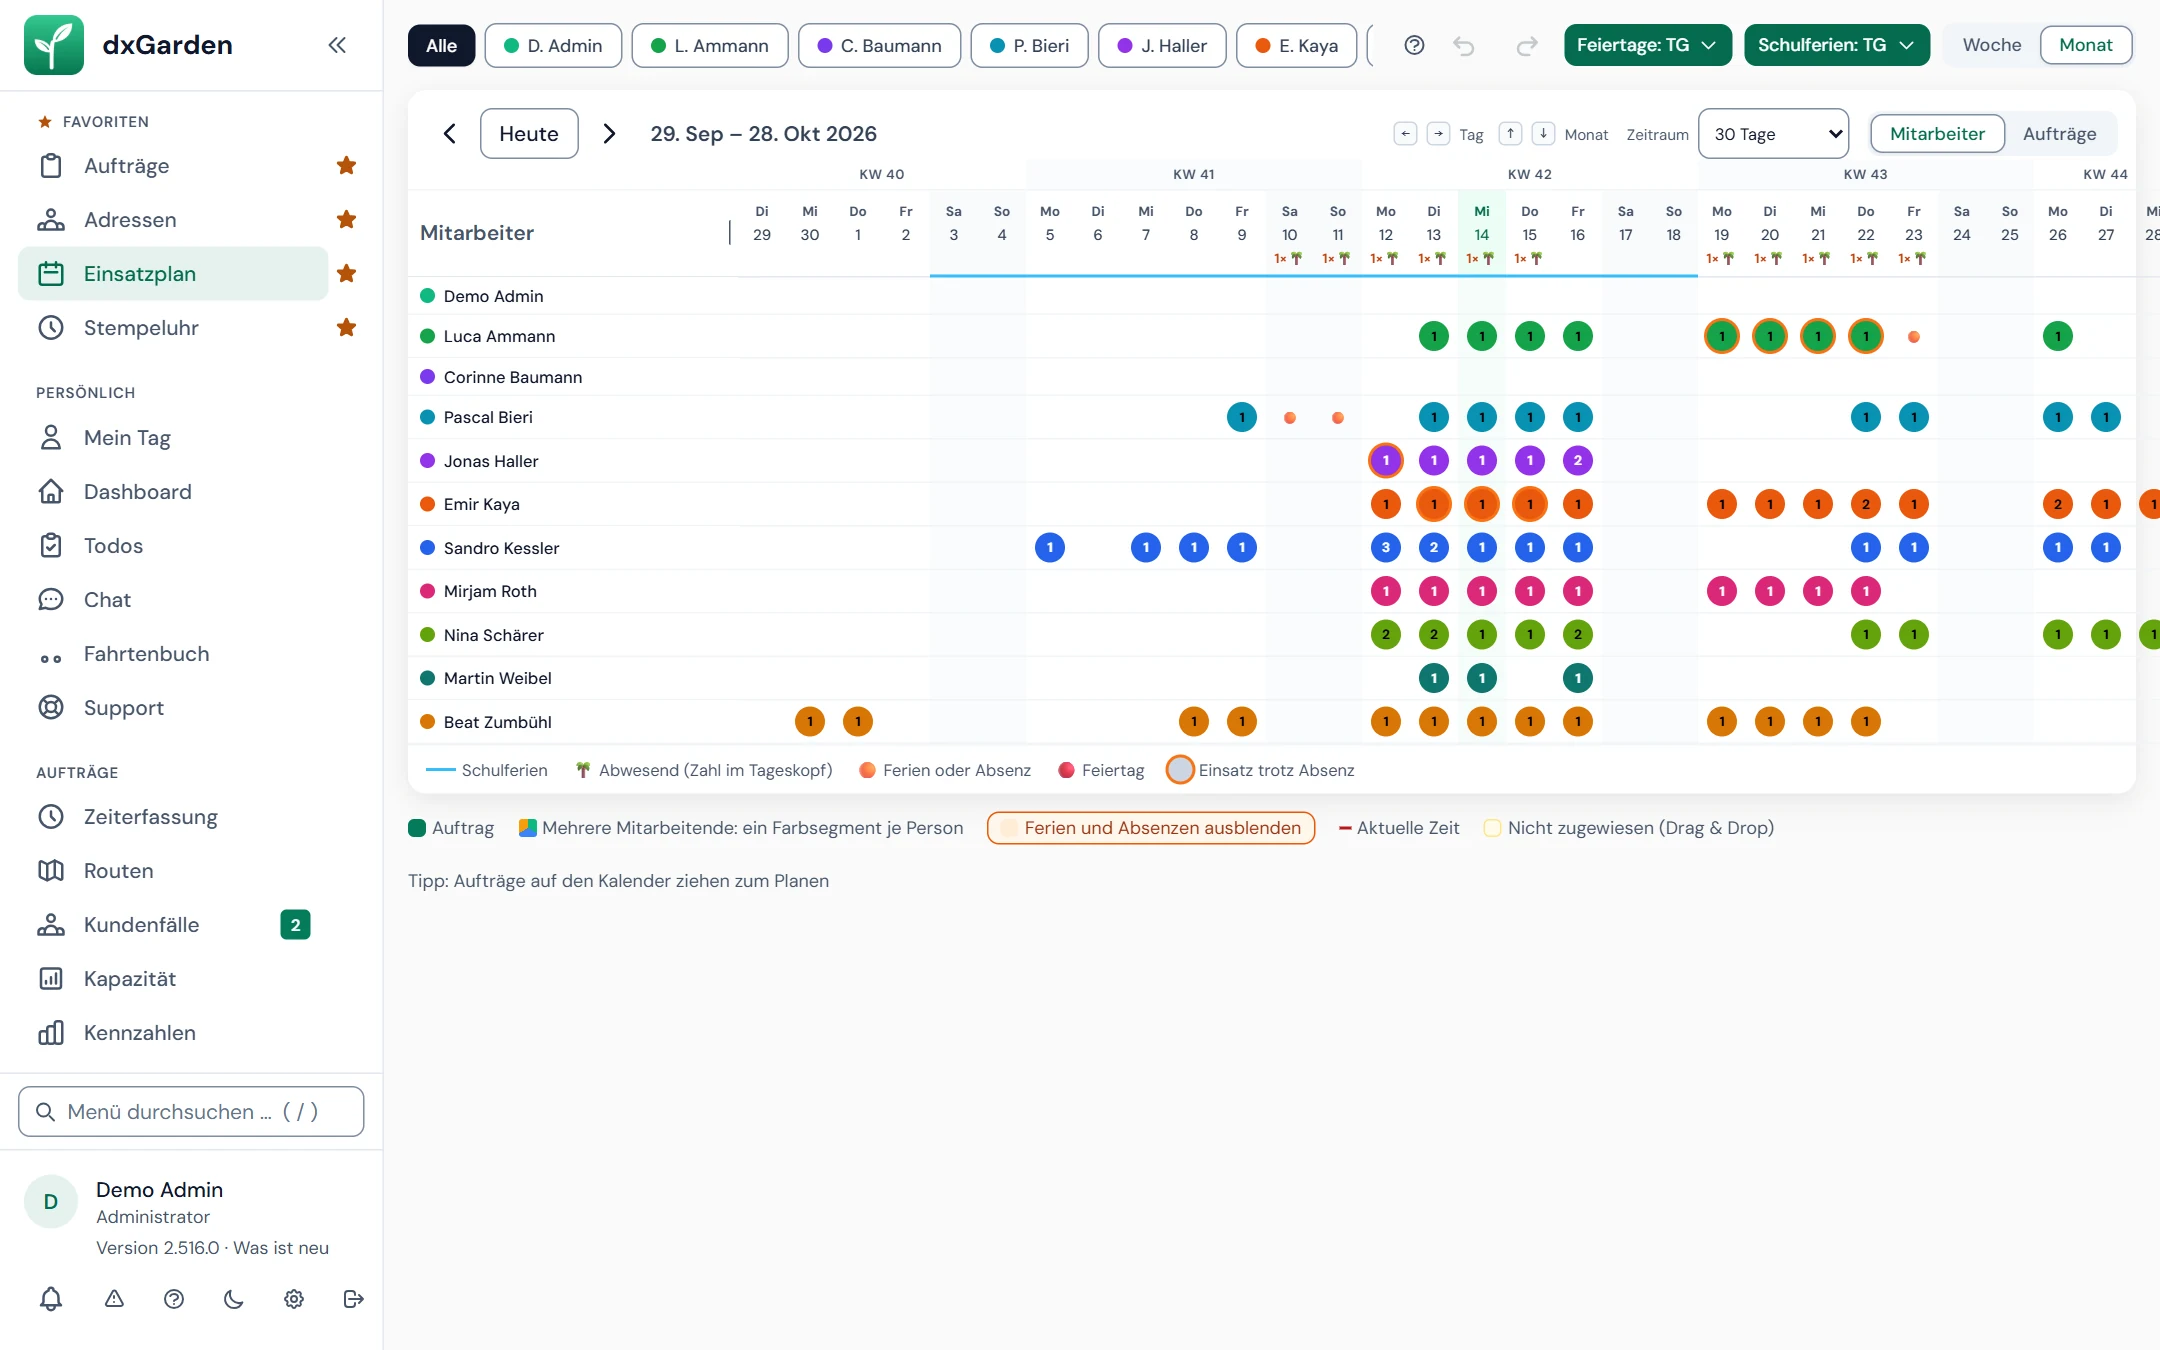Unfavorite Aufträge via its star

click(x=347, y=166)
